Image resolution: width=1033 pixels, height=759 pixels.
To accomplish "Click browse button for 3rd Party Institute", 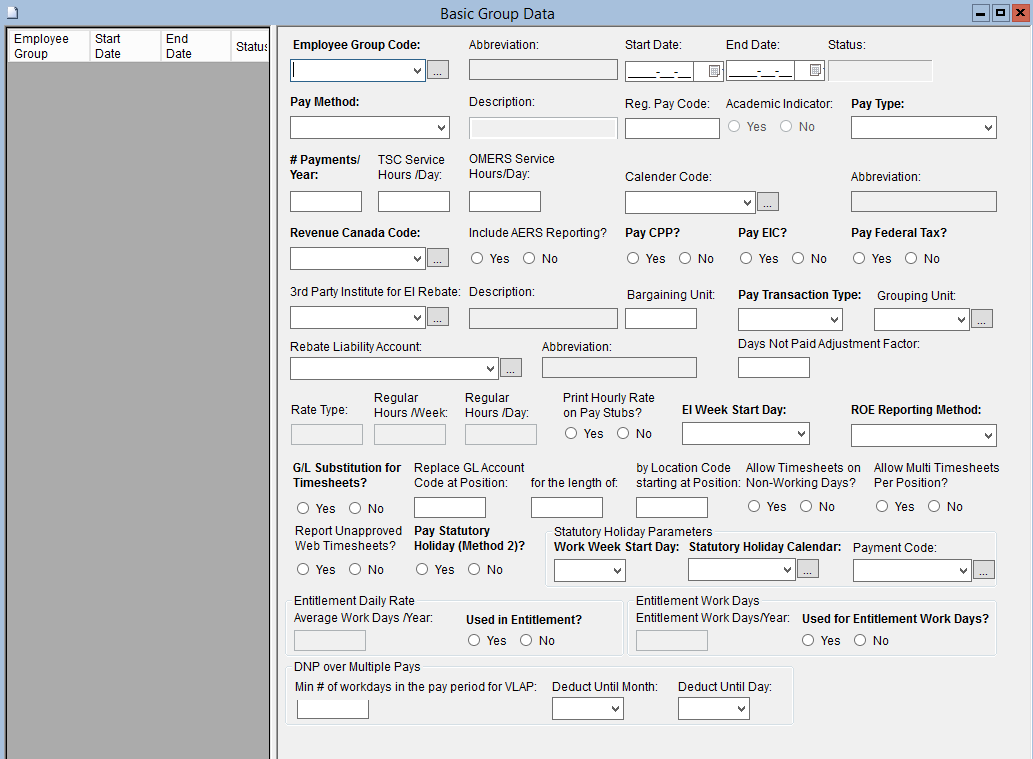I will [438, 318].
